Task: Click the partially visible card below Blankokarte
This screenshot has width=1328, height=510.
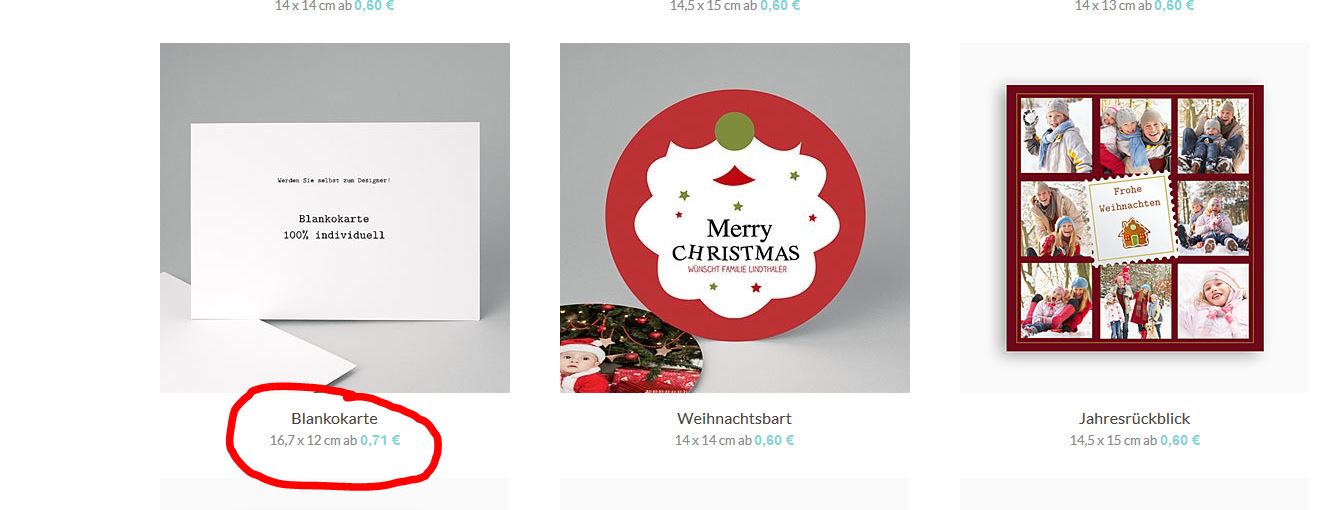Action: tap(335, 494)
